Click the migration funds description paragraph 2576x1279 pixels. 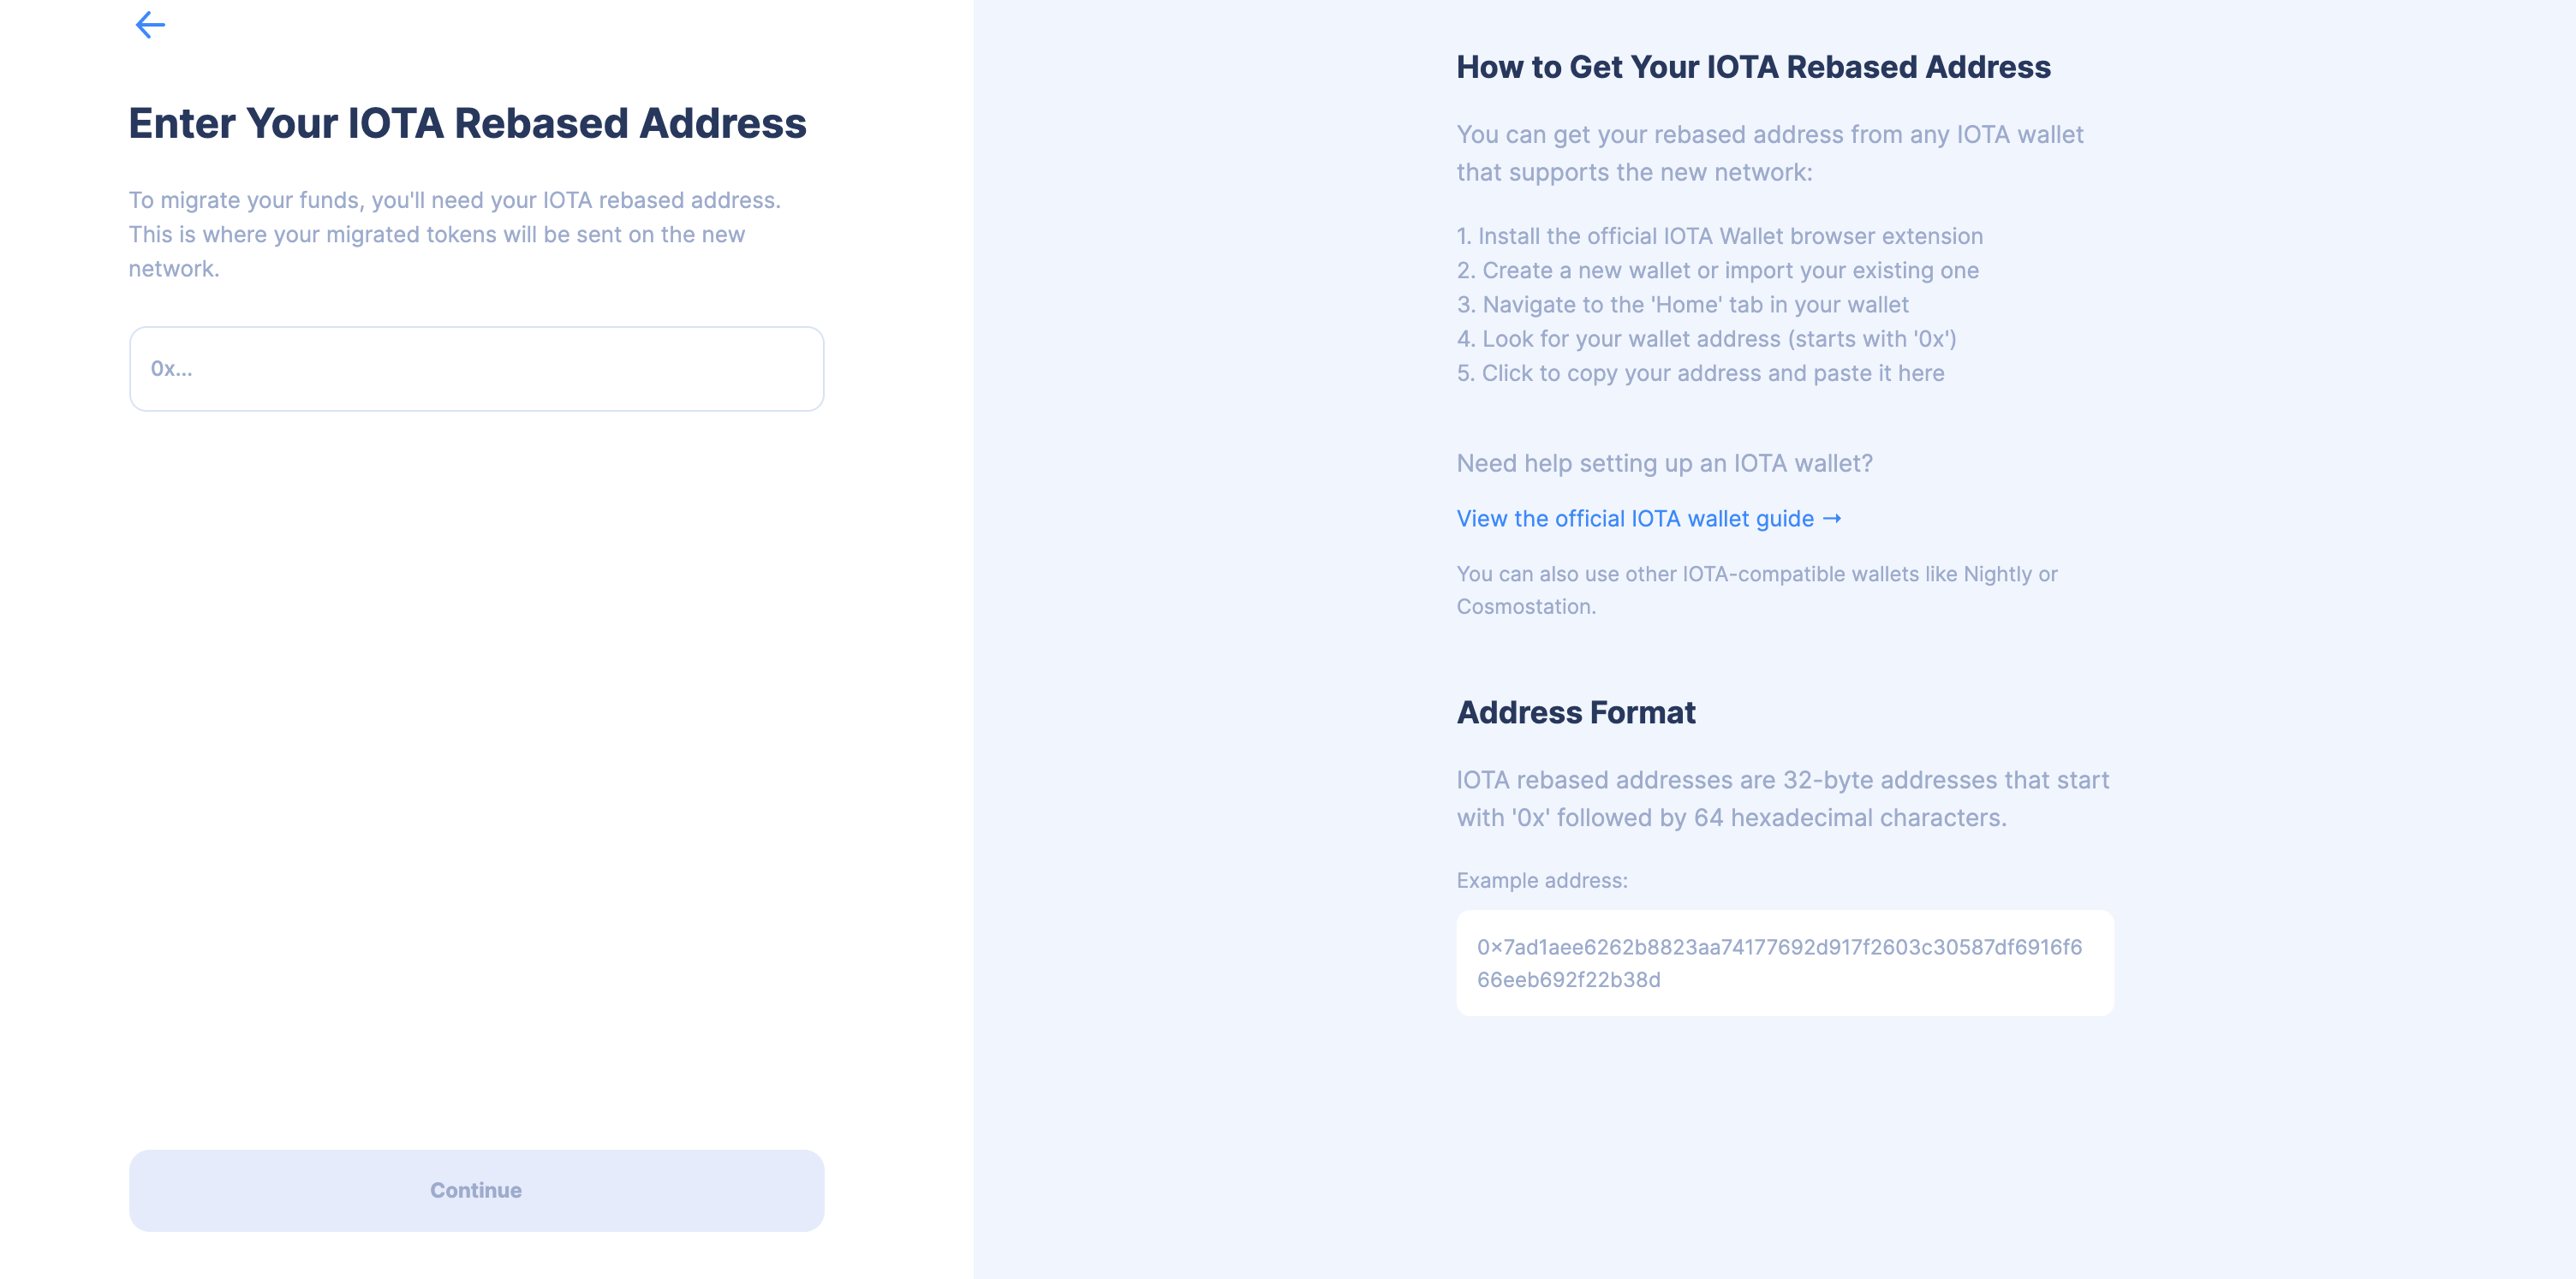click(455, 233)
